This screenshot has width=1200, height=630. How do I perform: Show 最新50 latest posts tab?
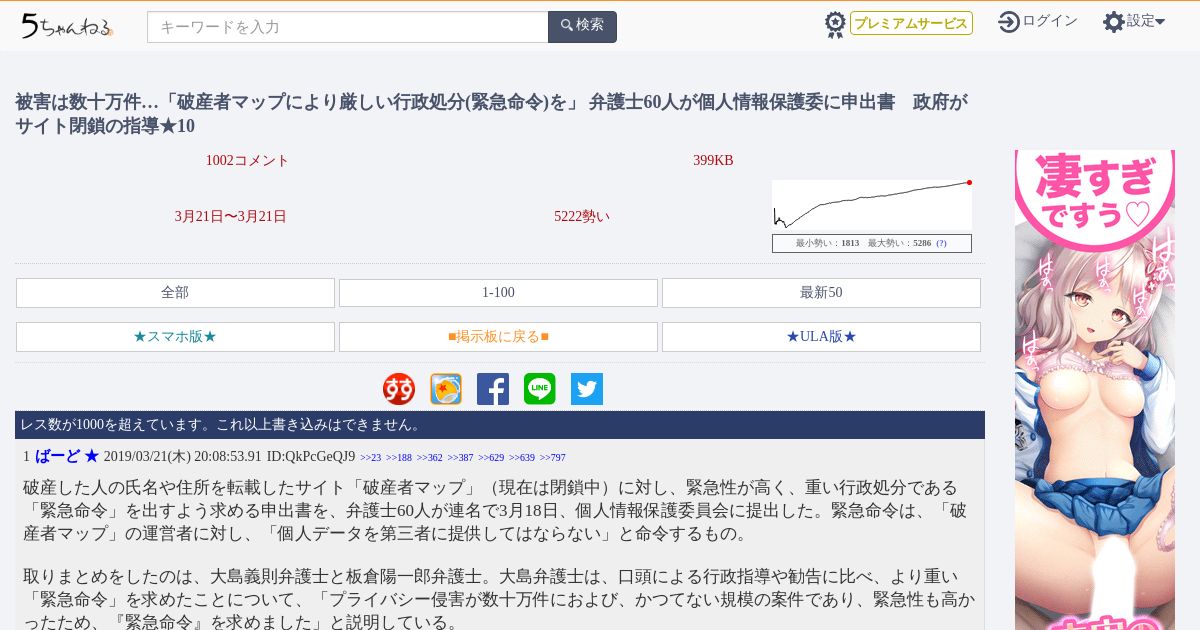click(x=821, y=293)
